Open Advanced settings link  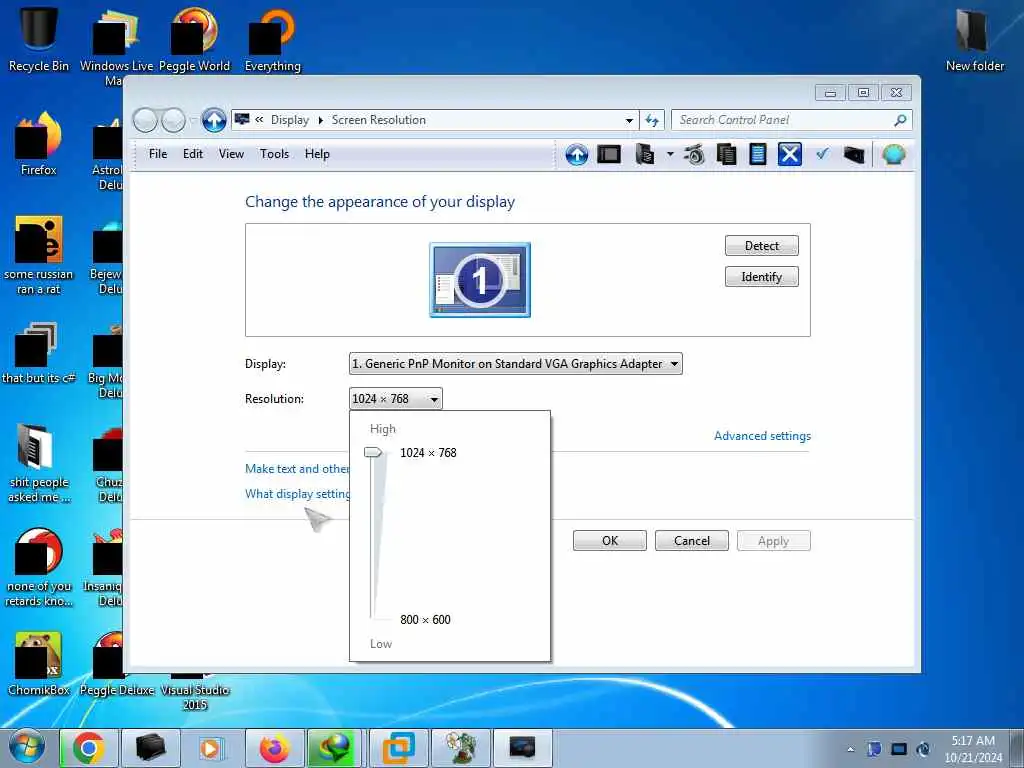pos(762,436)
